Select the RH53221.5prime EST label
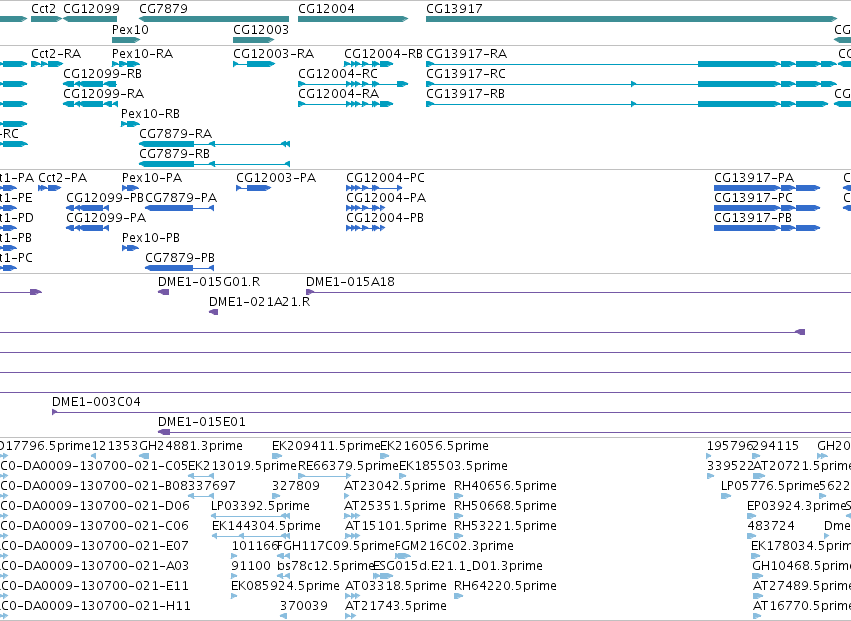 click(505, 526)
